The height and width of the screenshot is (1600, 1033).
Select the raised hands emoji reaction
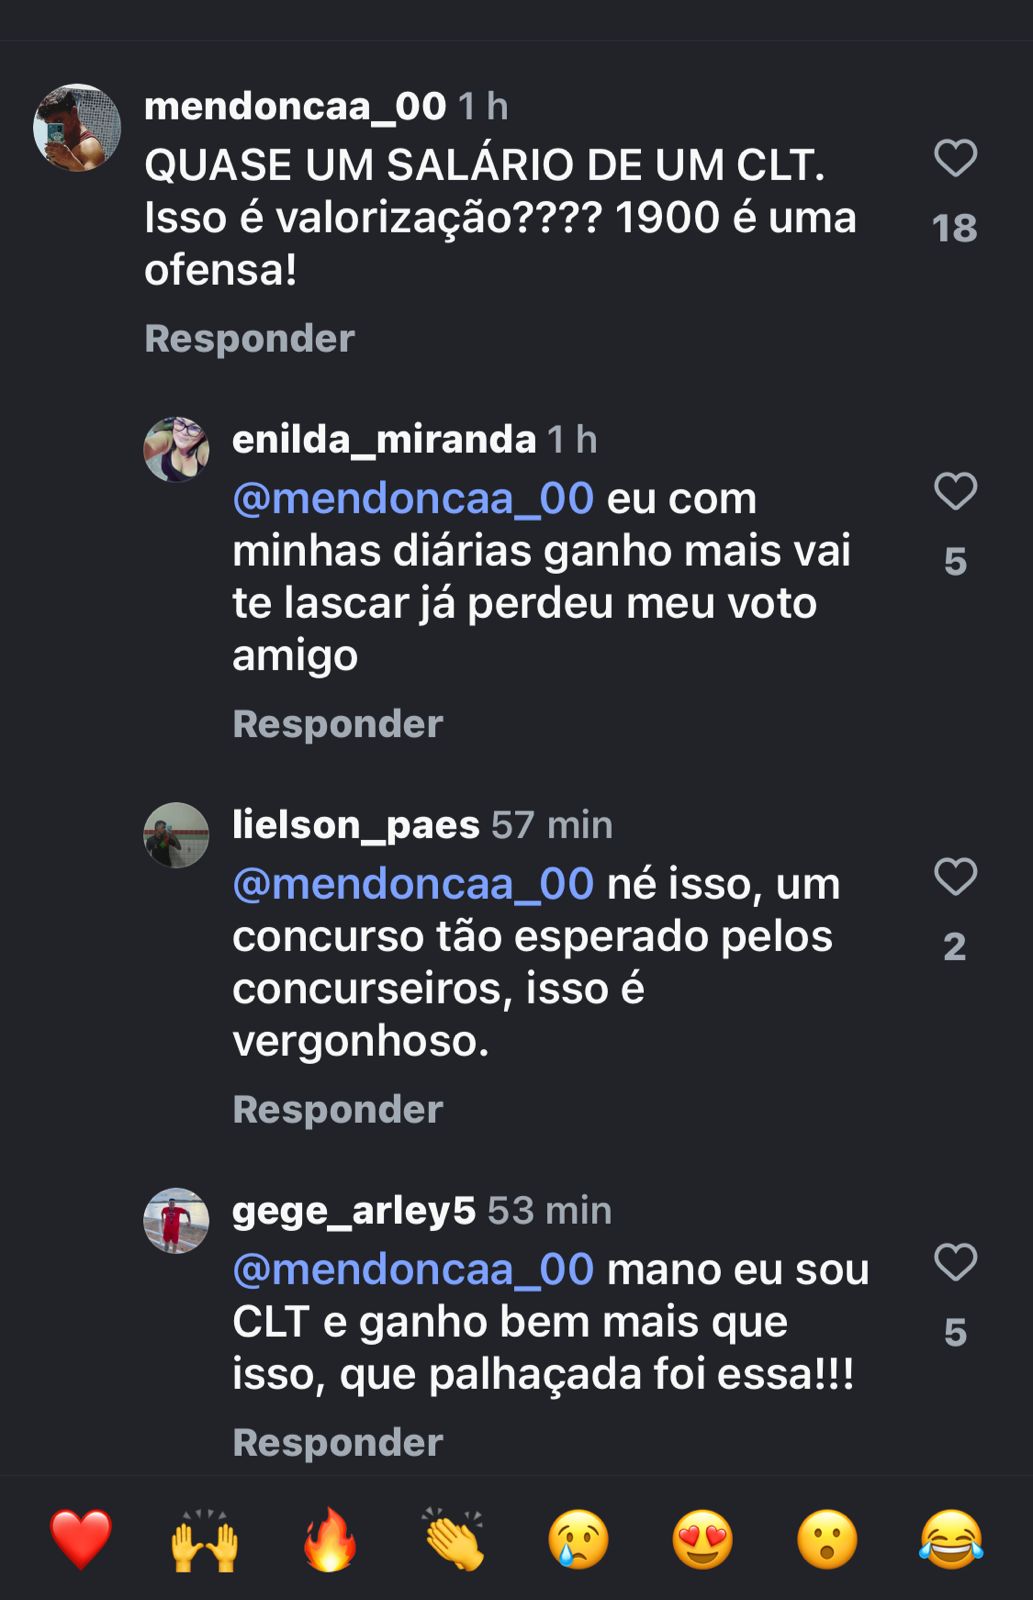[205, 1539]
